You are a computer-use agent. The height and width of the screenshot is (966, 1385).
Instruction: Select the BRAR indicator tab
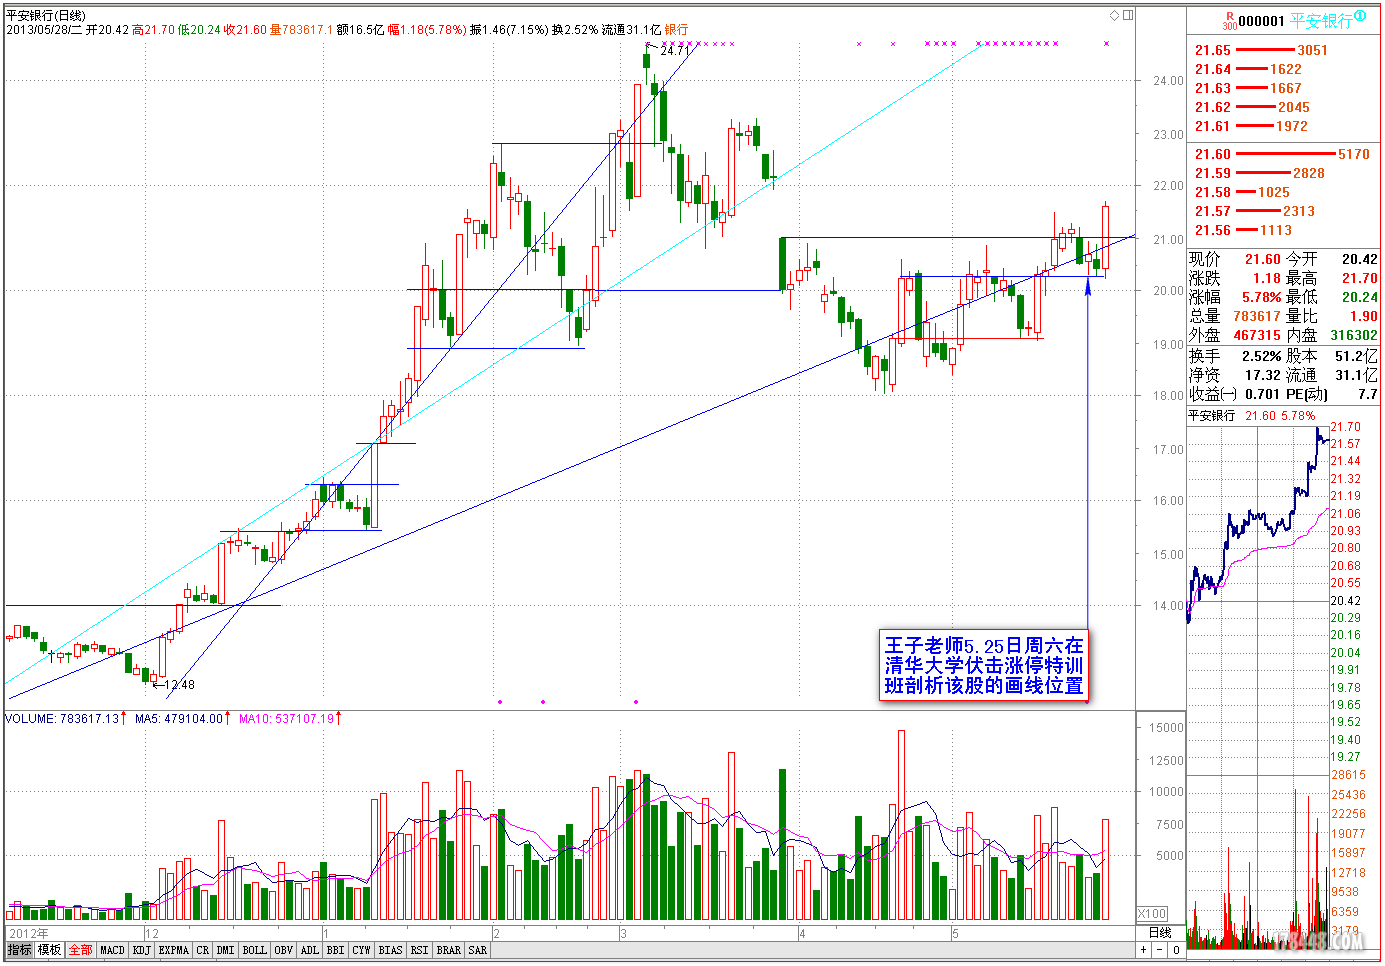449,950
